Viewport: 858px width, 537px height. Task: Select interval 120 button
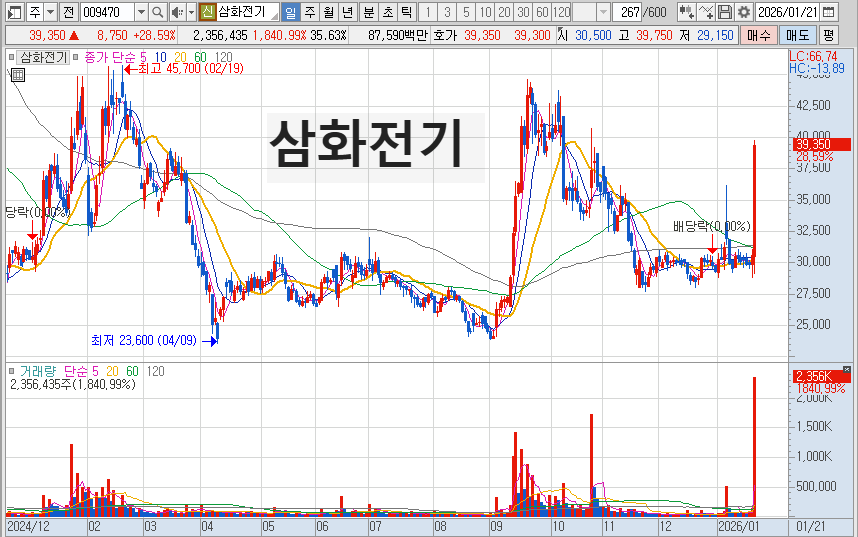pyautogui.click(x=561, y=11)
